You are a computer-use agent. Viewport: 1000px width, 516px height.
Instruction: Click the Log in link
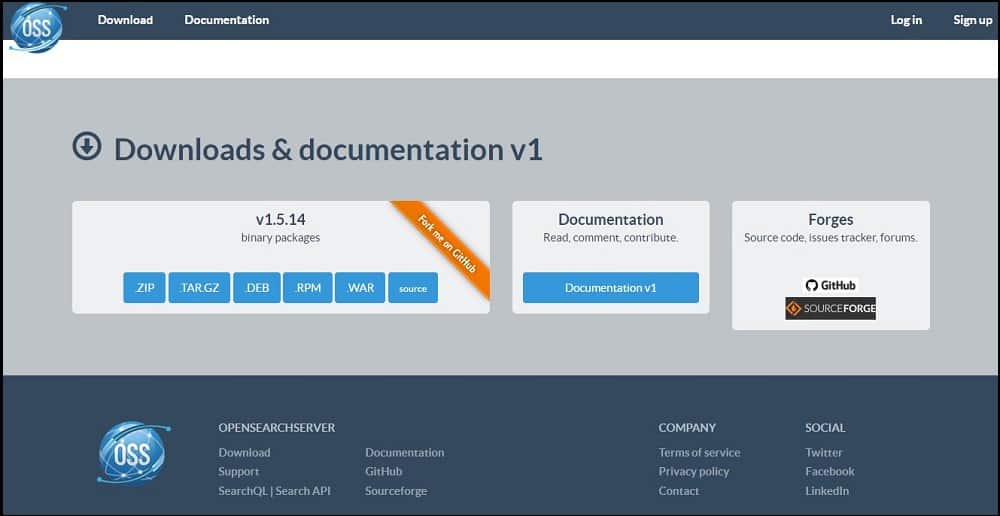[x=906, y=20]
